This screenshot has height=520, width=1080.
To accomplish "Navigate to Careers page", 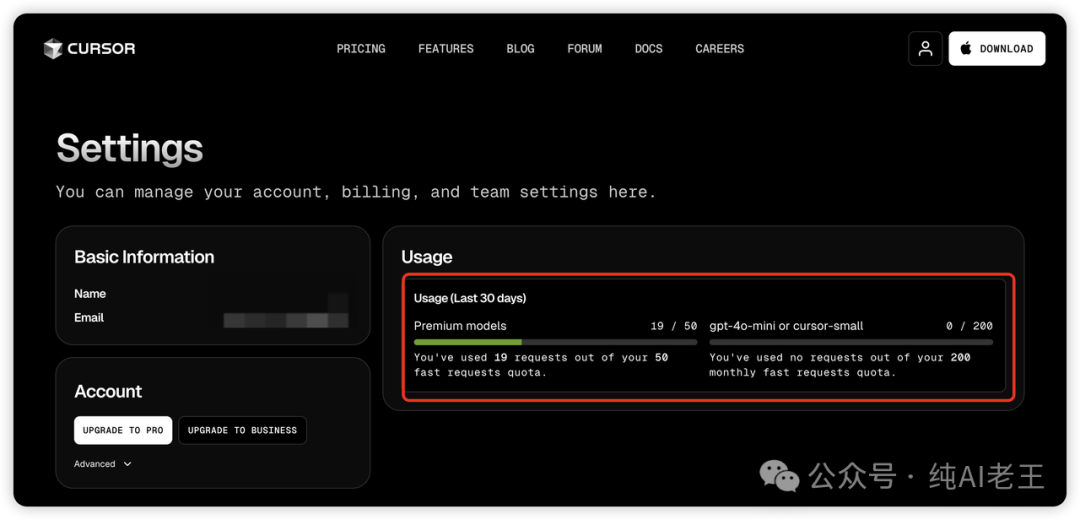I will click(720, 49).
